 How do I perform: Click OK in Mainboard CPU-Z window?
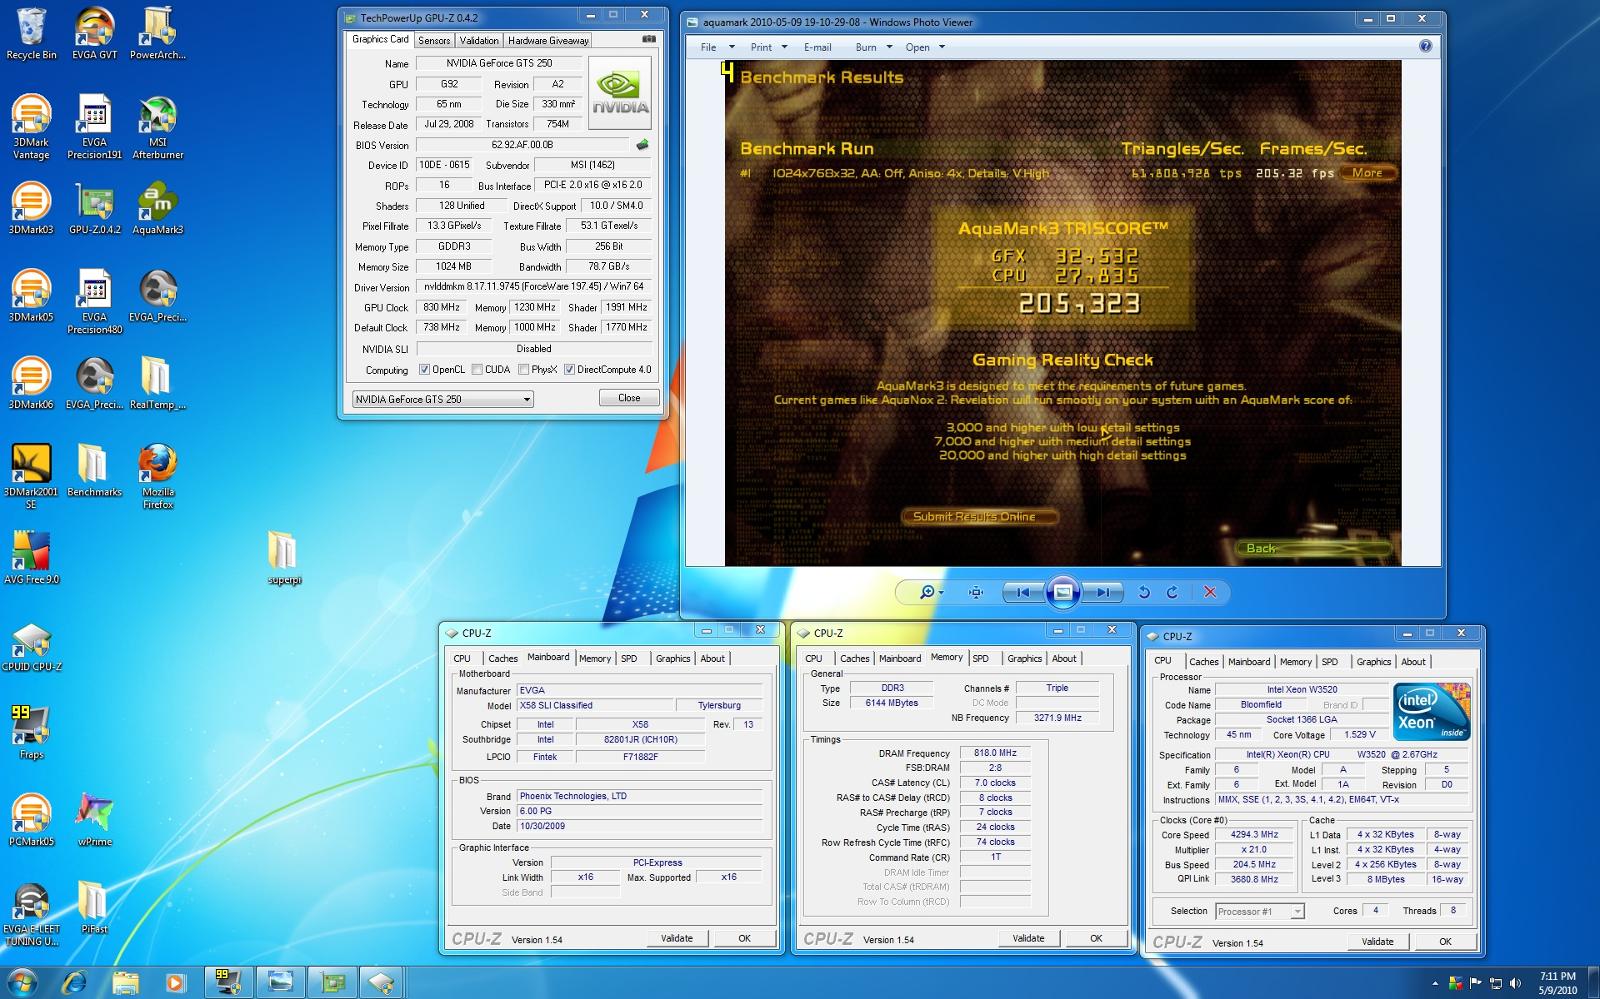click(744, 938)
